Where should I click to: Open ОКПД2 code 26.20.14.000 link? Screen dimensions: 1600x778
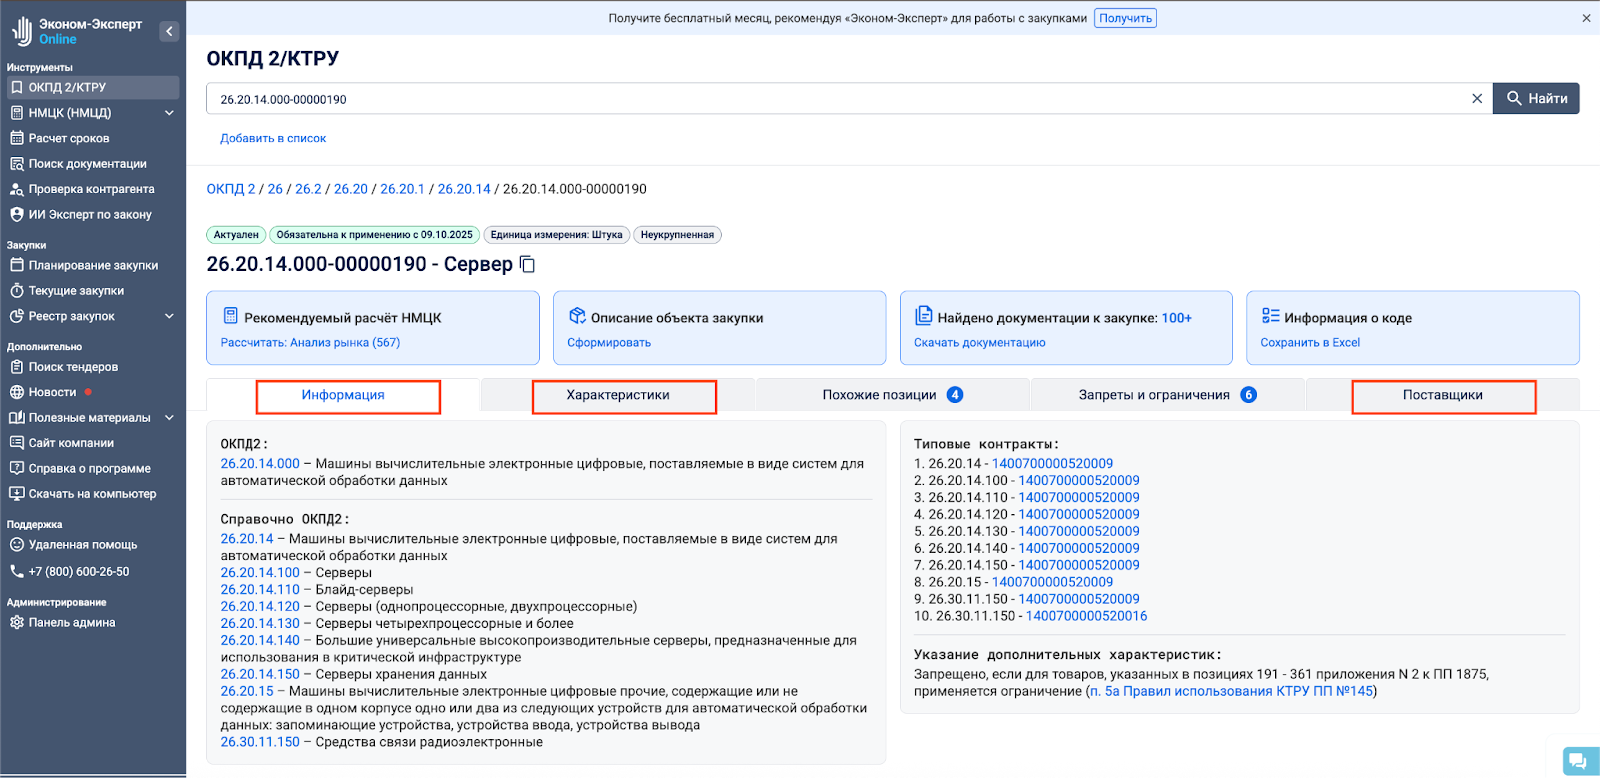tap(260, 464)
